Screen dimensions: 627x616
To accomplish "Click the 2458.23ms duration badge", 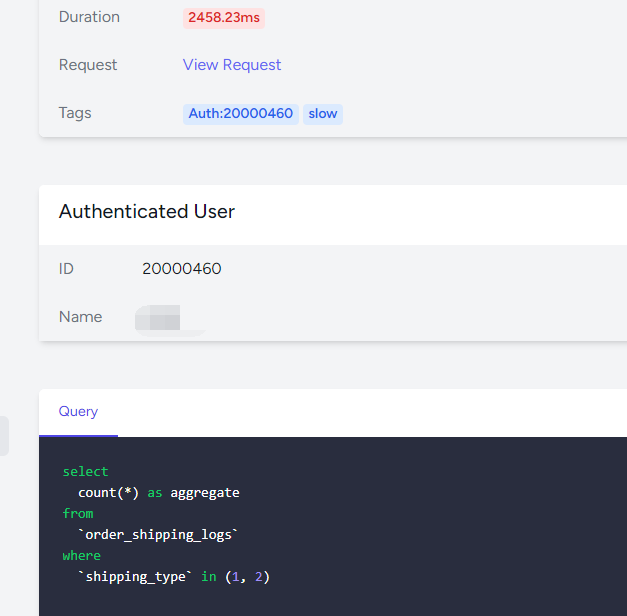I will pos(224,17).
